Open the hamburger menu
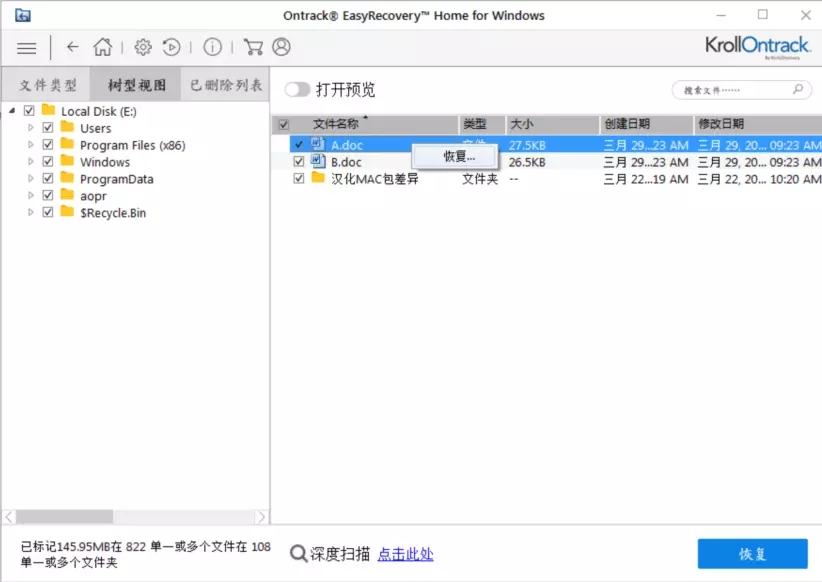 pyautogui.click(x=27, y=48)
